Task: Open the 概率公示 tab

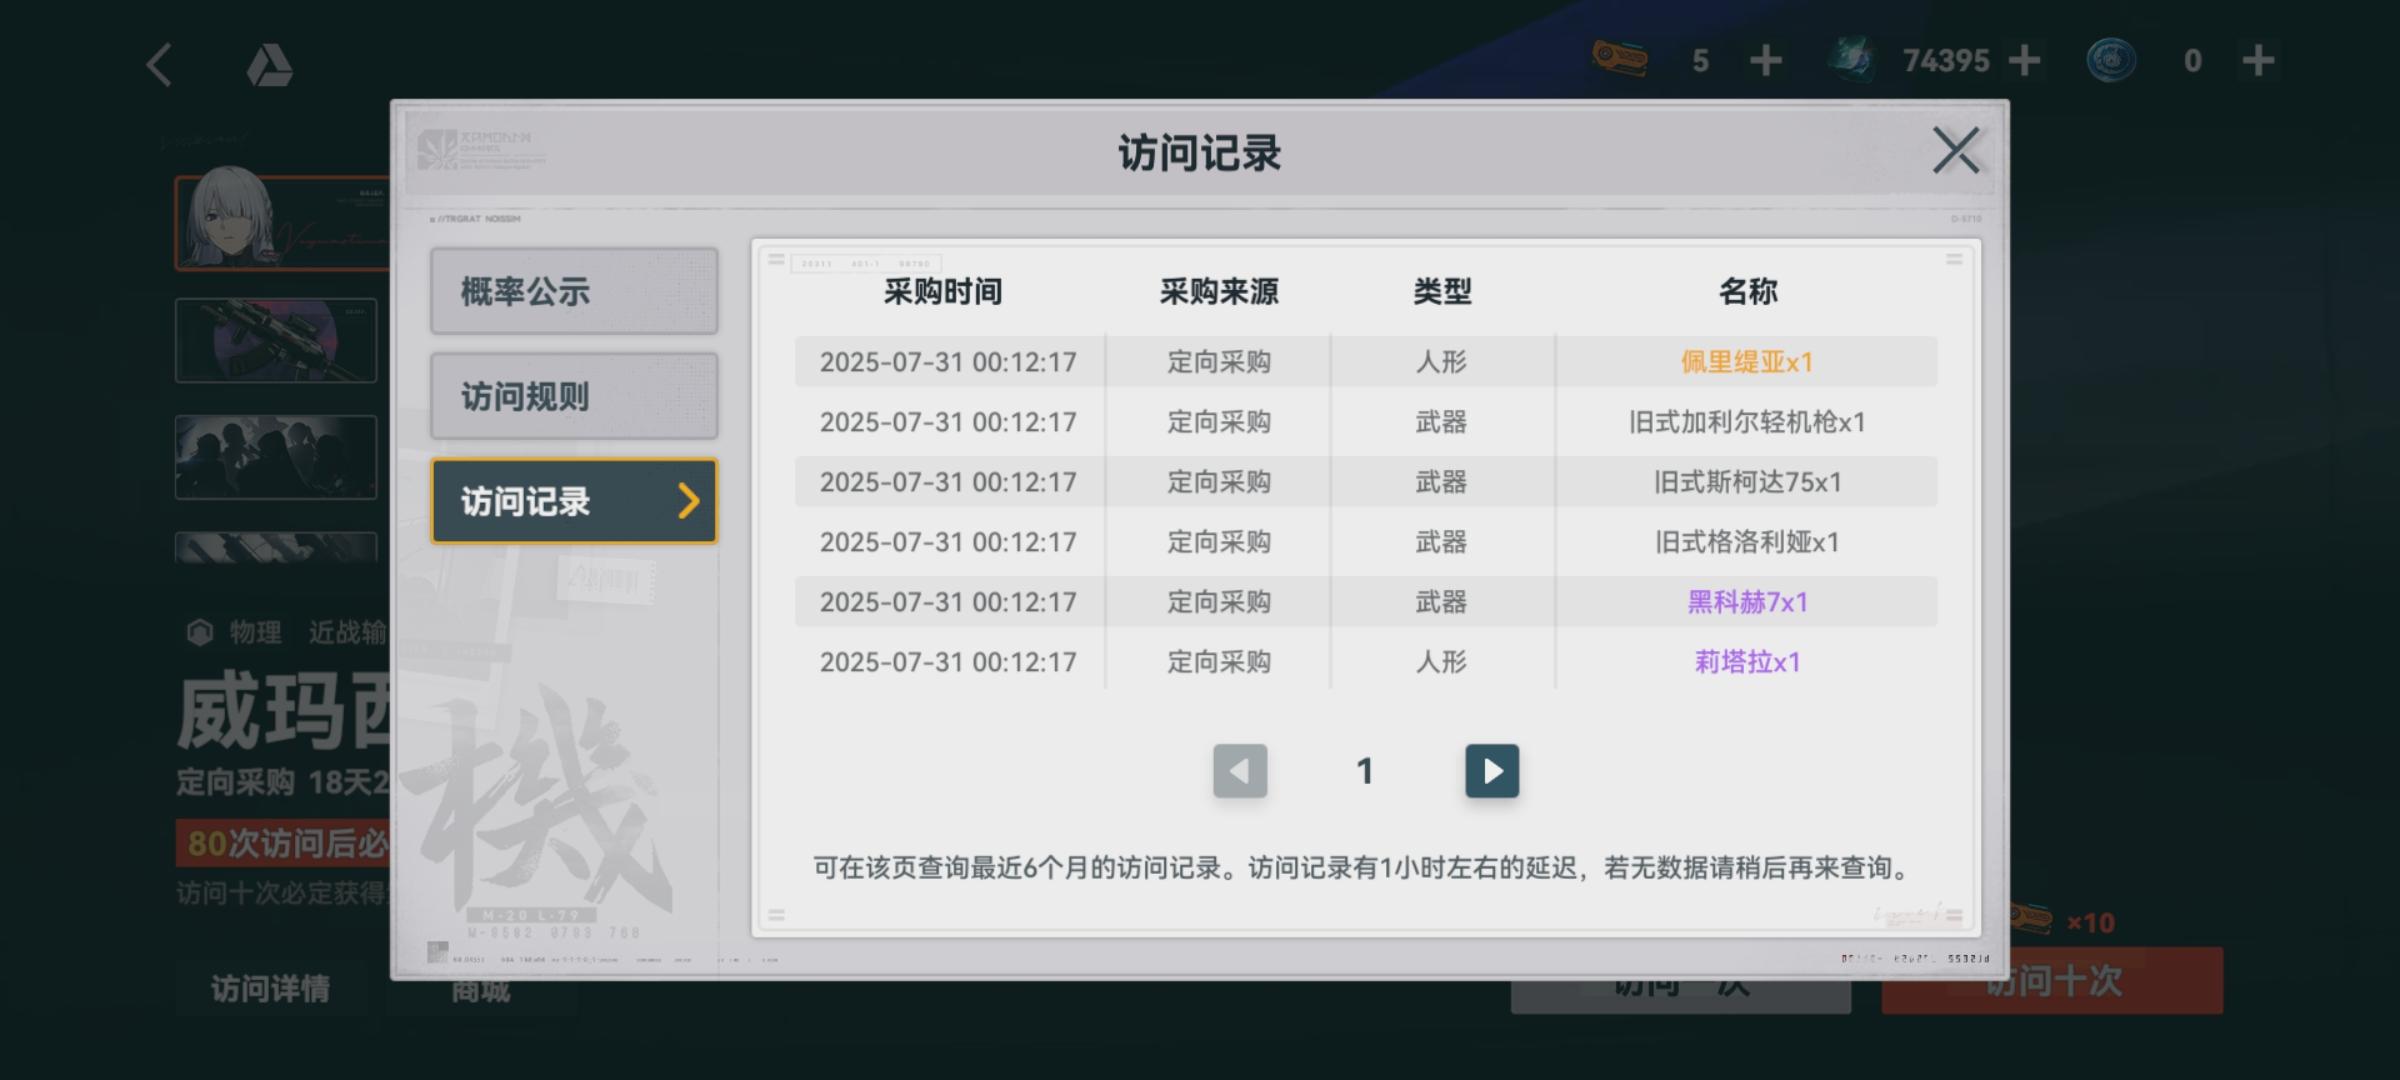Action: [574, 291]
